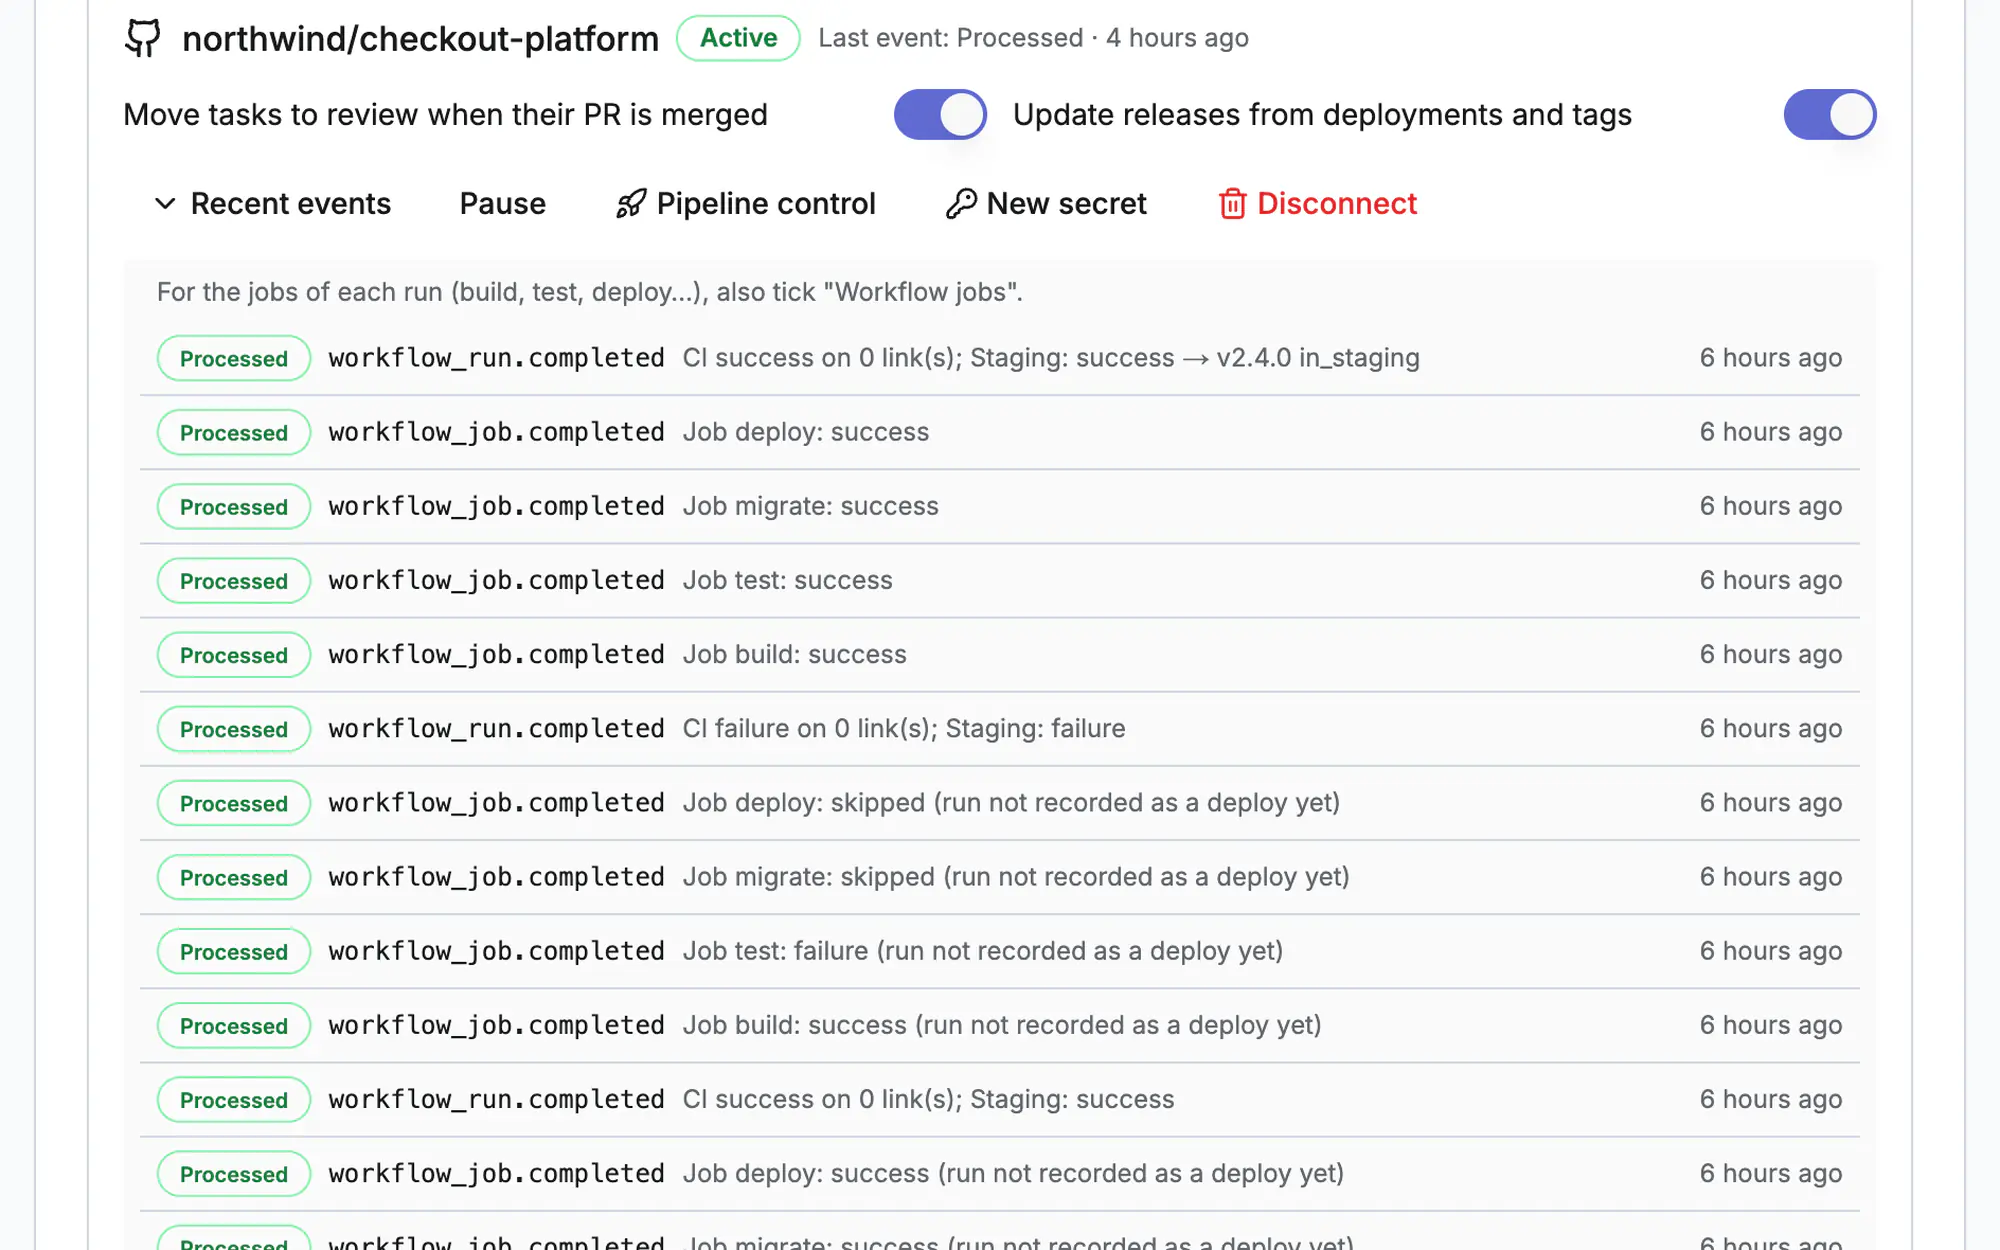Toggle 'Update releases from deployments and tags' switch
Screen dimensions: 2000x1250
coord(1830,115)
